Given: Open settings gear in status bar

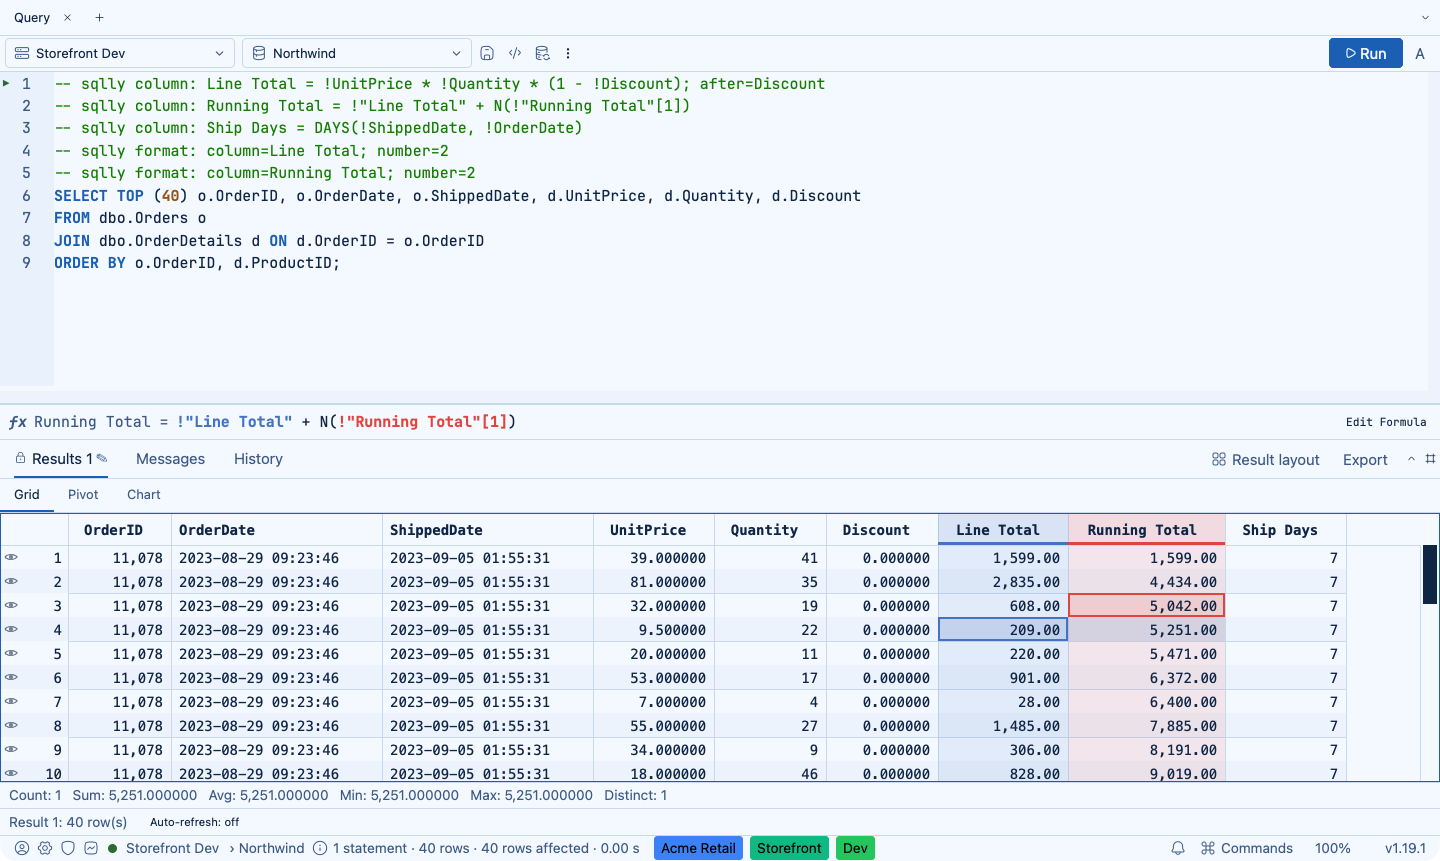Looking at the screenshot, I should tap(45, 848).
